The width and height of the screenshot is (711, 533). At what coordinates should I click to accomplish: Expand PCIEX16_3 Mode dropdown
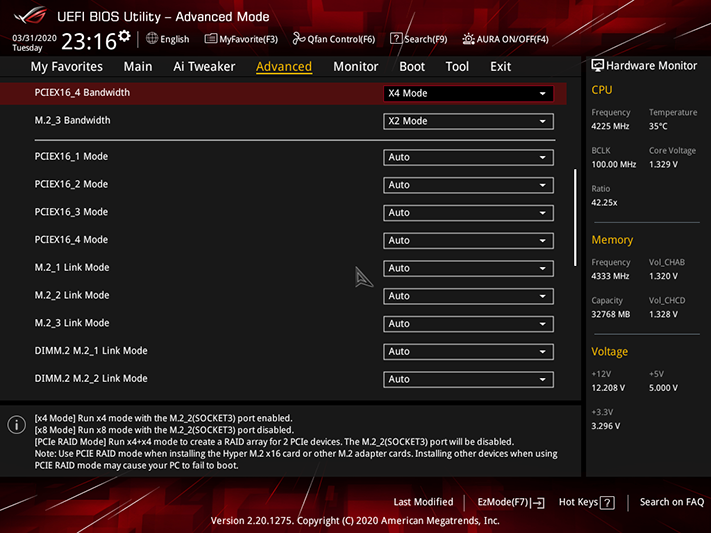[x=468, y=213]
